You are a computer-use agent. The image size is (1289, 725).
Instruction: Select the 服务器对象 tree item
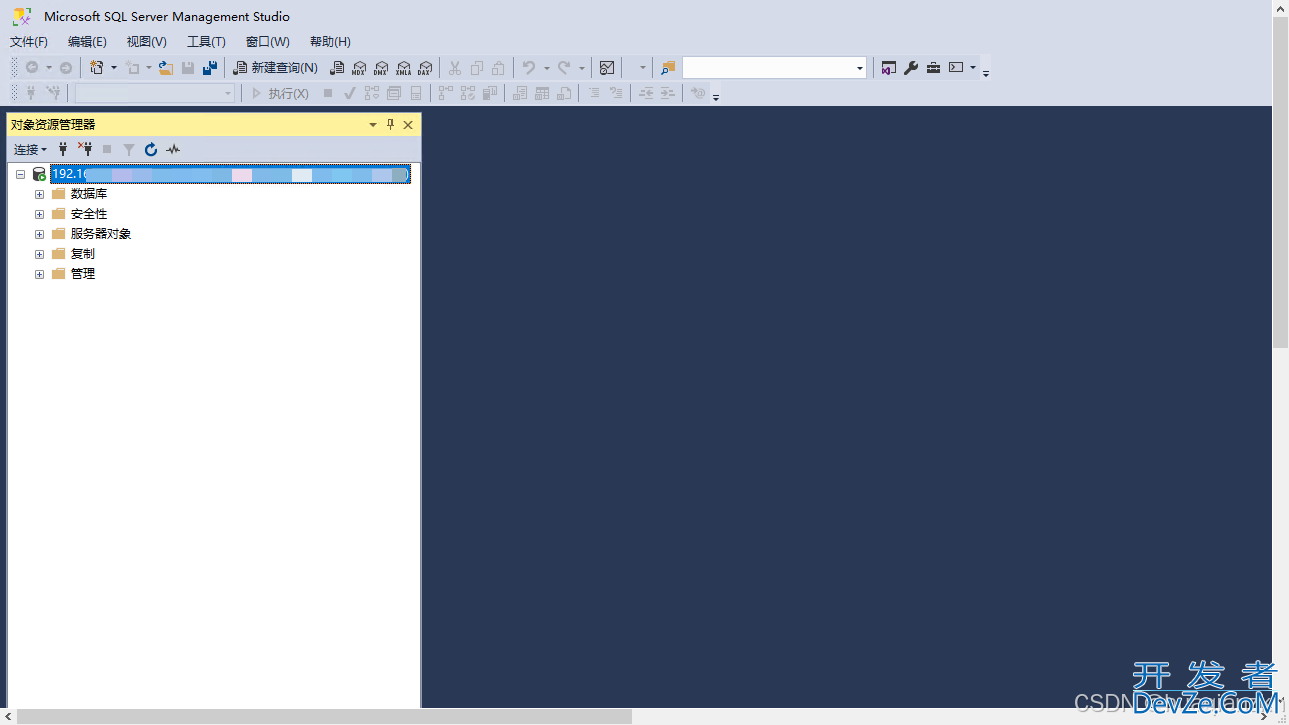101,234
